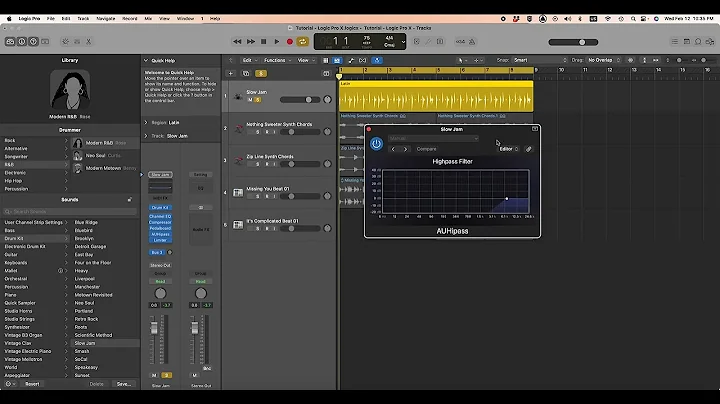Select previous plugin preset arrow
720x404 pixels.
(393, 149)
